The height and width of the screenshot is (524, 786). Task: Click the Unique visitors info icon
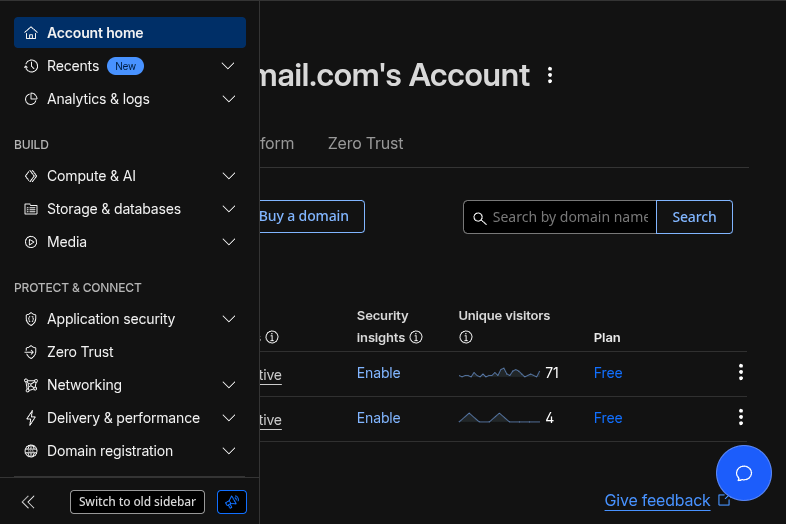465,338
